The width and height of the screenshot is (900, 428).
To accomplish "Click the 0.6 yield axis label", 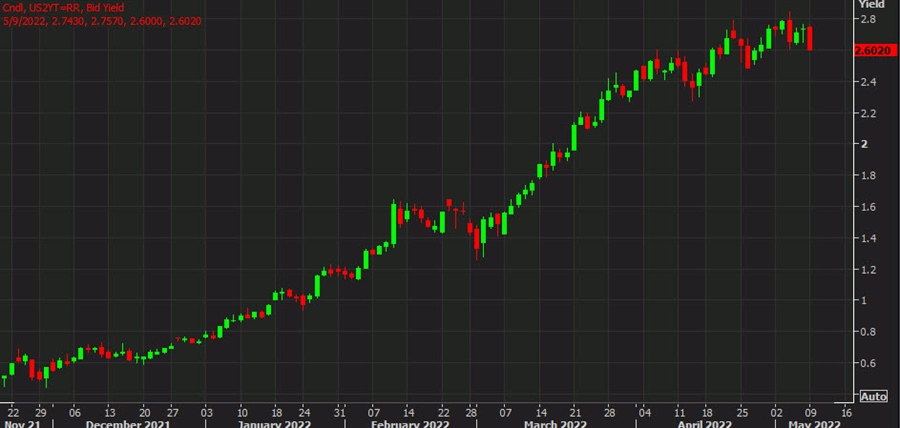I will 867,364.
